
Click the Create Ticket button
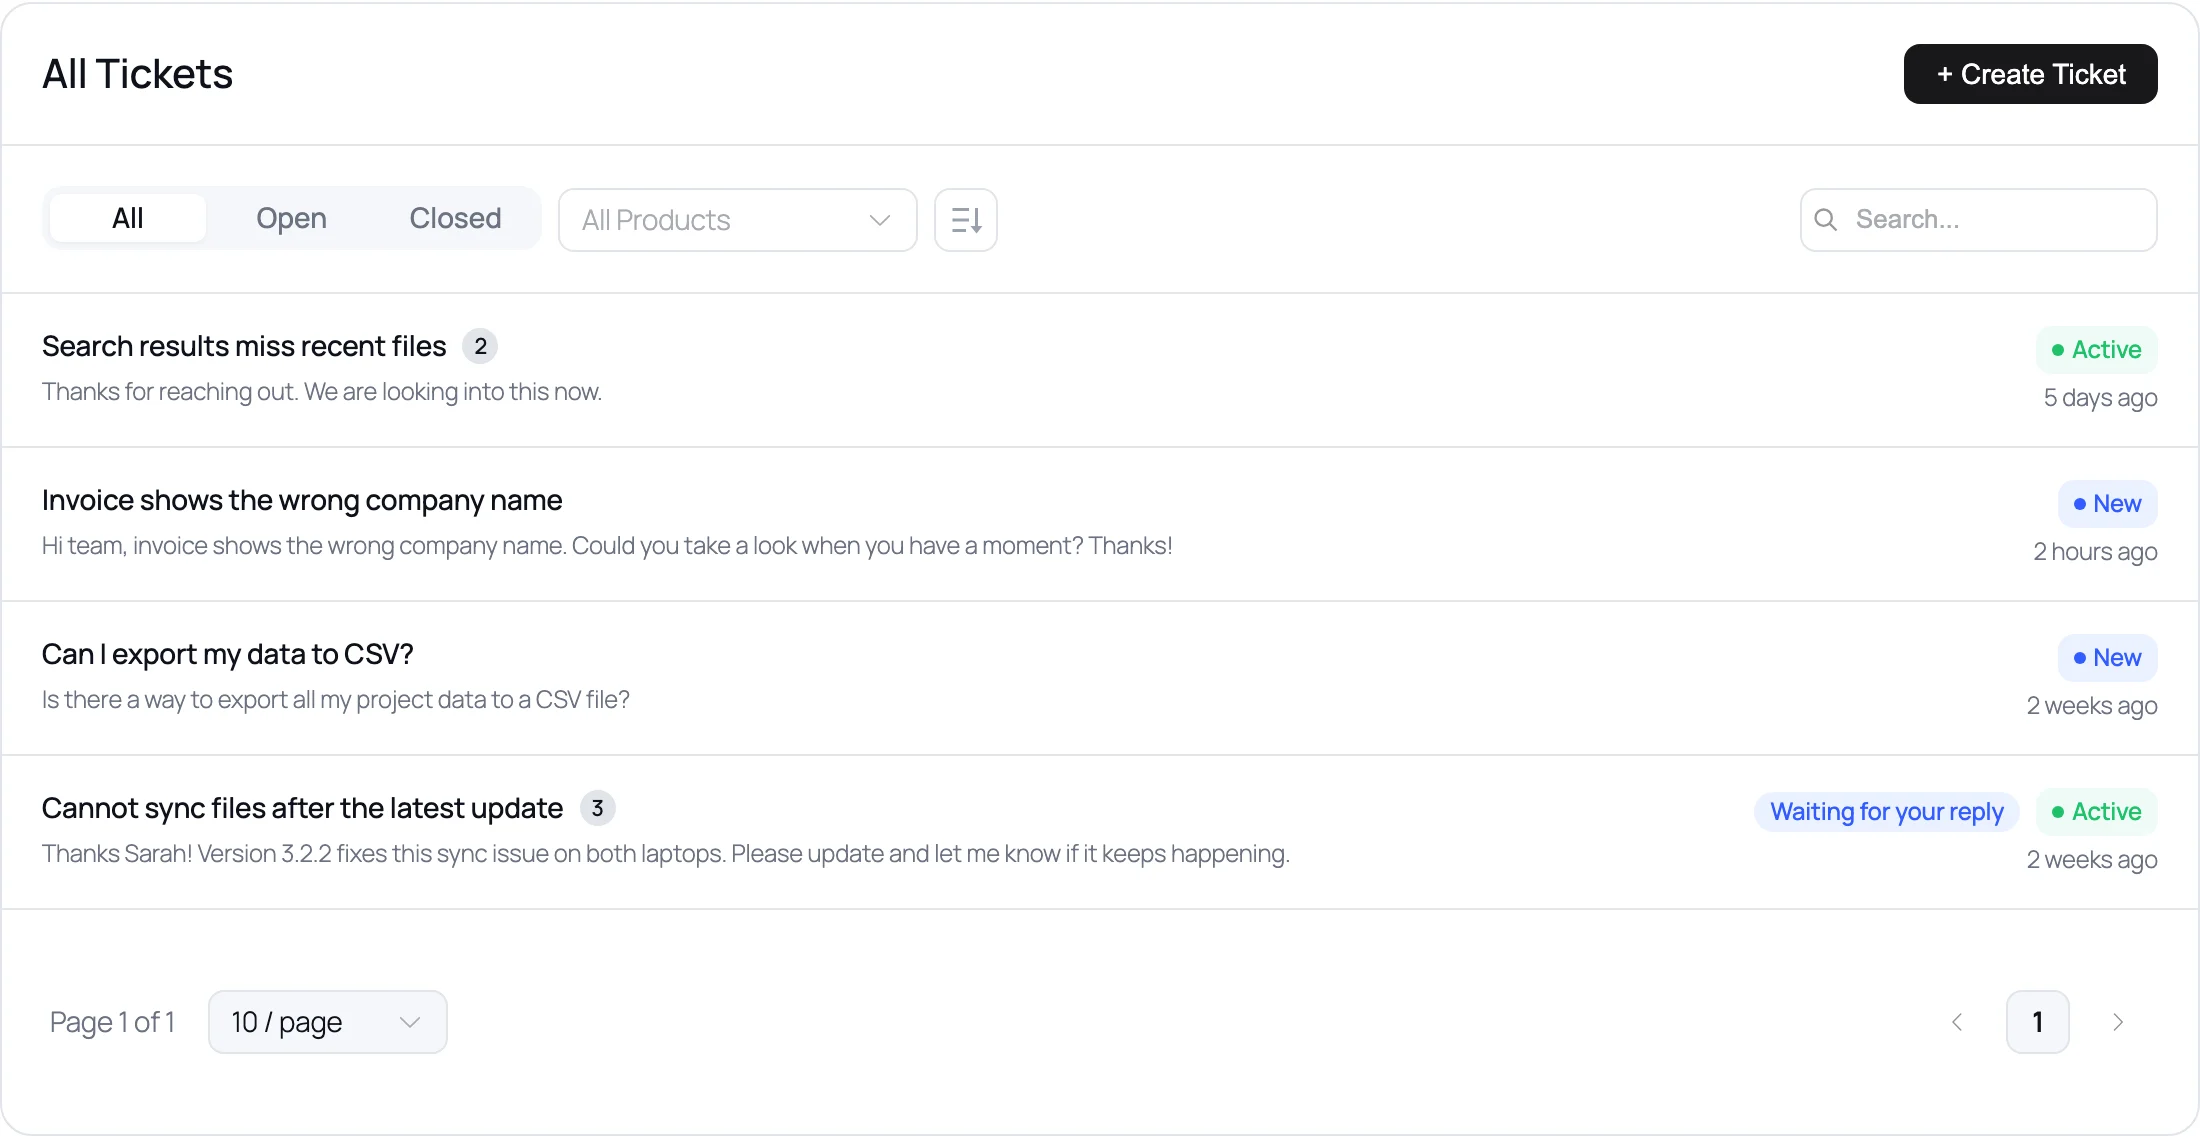click(x=2030, y=74)
